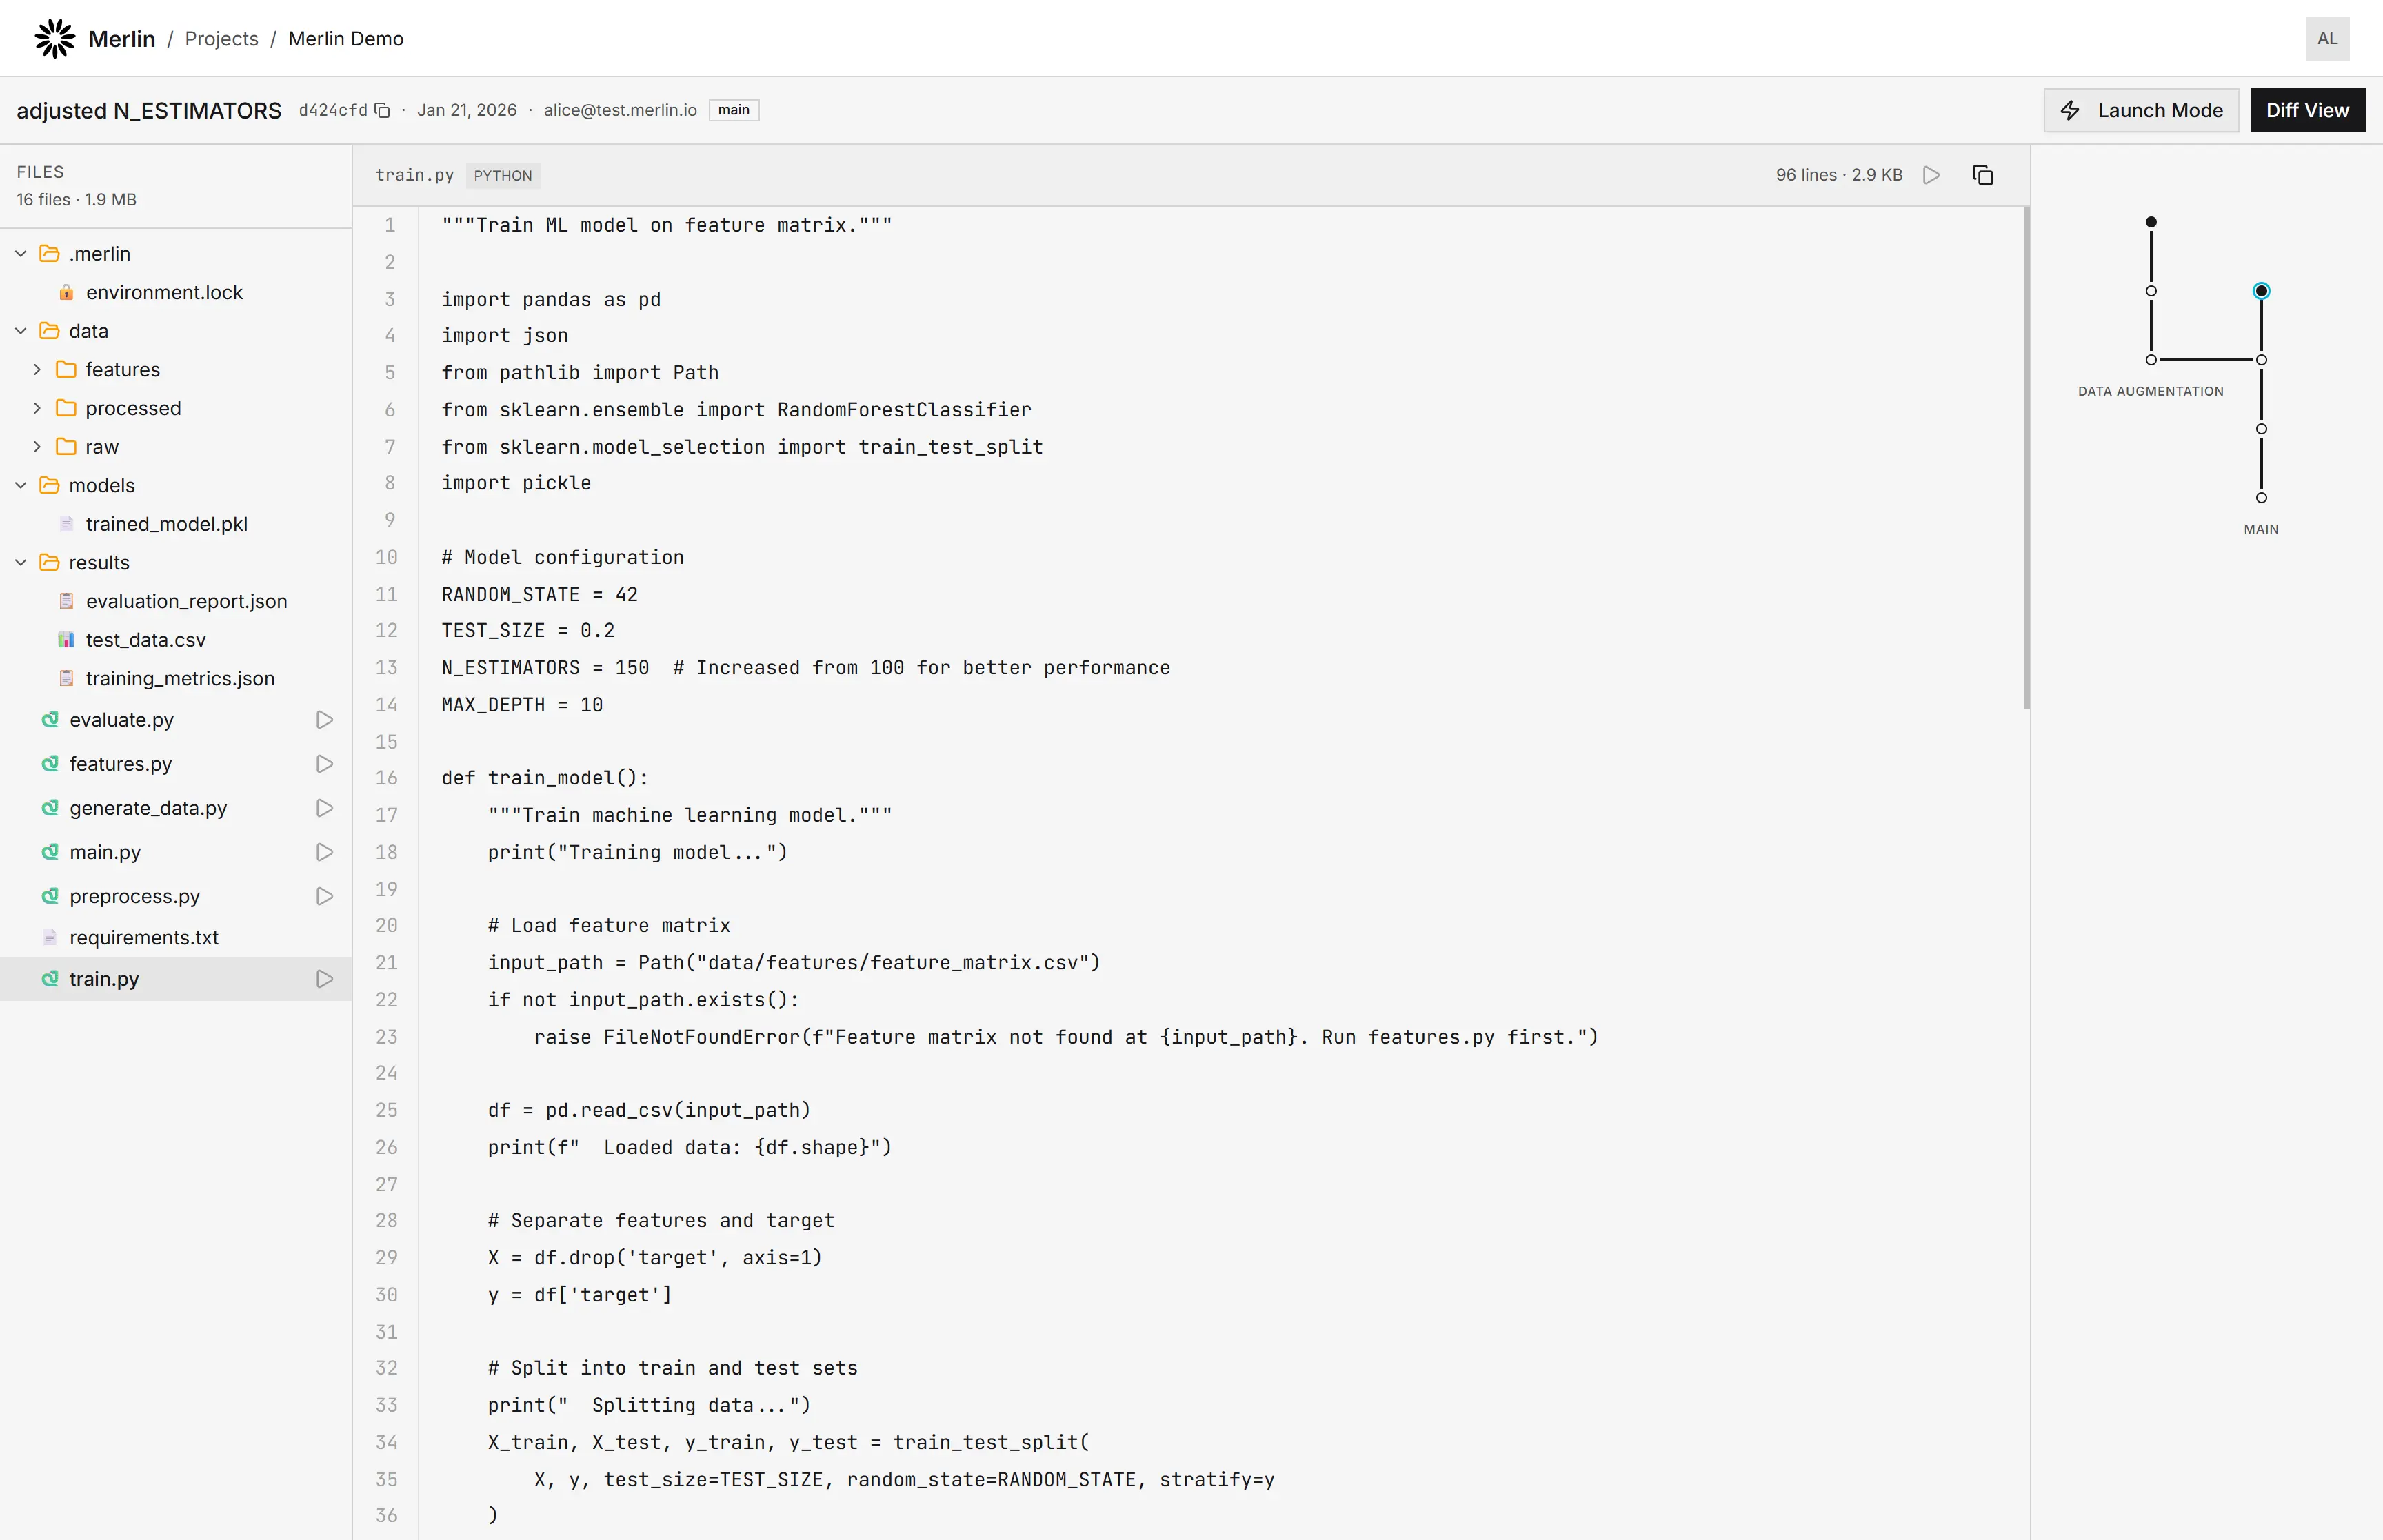
Task: Copy the commit hash d424cfd
Action: (382, 110)
